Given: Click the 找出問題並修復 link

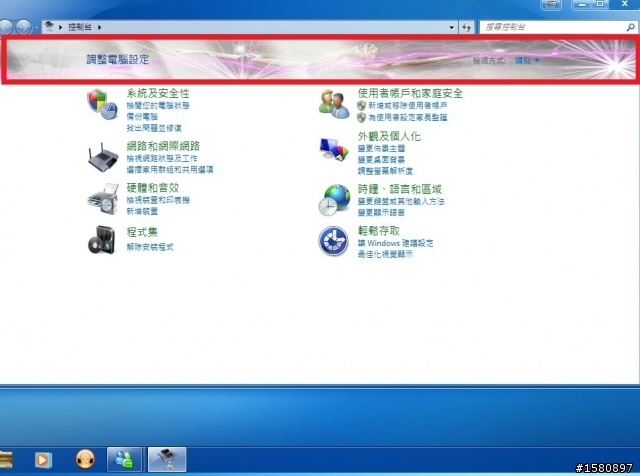Looking at the screenshot, I should [x=154, y=128].
